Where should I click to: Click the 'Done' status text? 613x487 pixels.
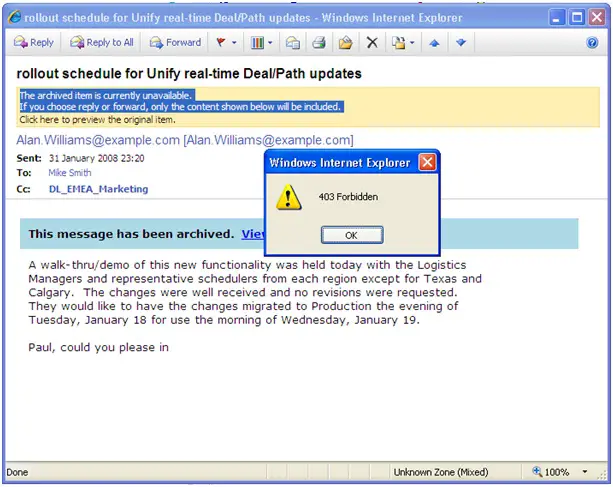coord(17,472)
